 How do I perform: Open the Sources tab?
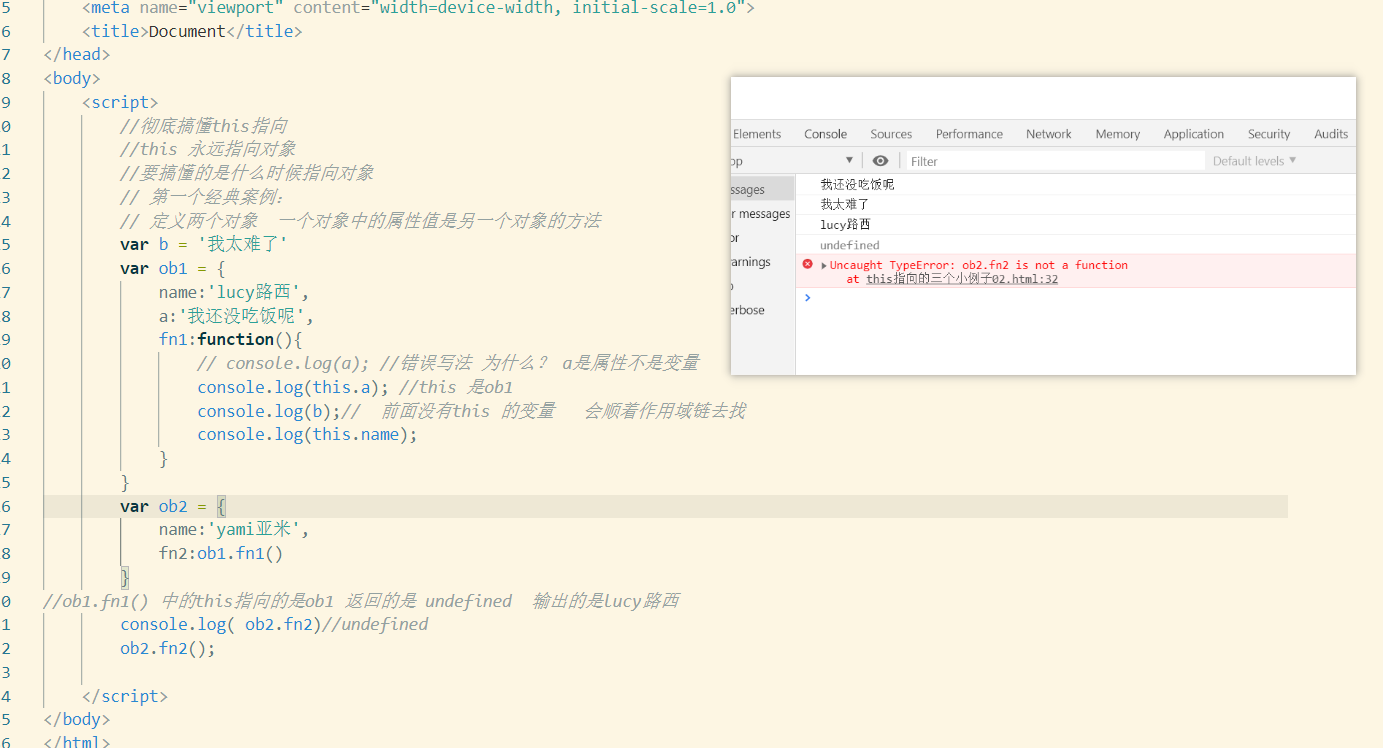coord(891,134)
